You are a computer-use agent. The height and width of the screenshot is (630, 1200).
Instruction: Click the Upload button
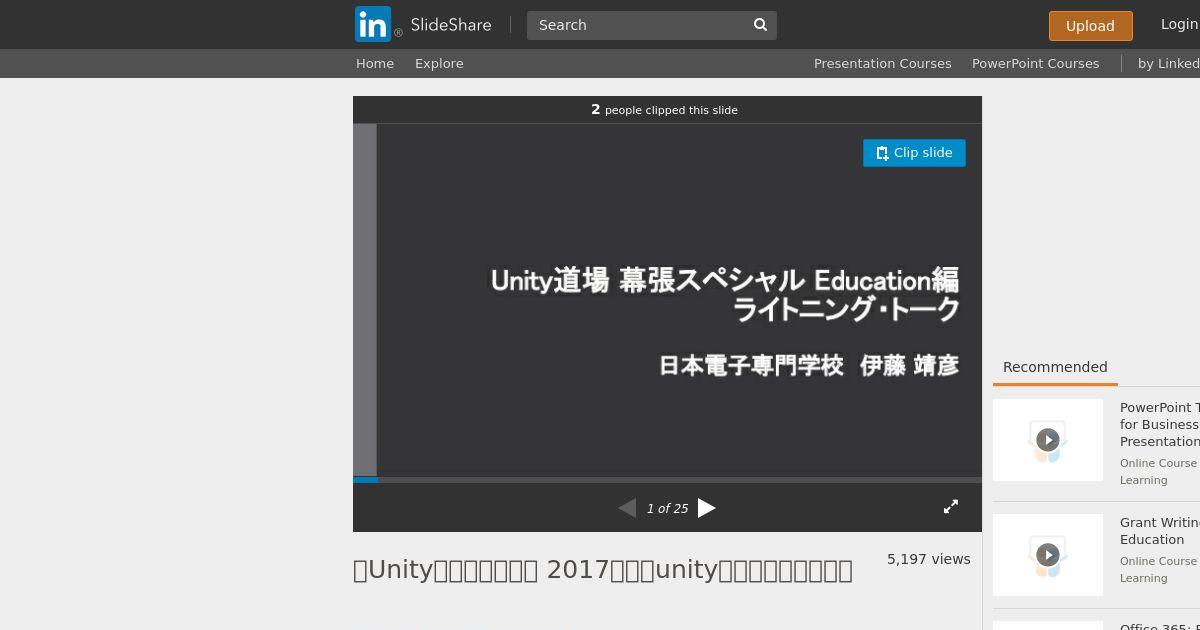click(x=1090, y=26)
